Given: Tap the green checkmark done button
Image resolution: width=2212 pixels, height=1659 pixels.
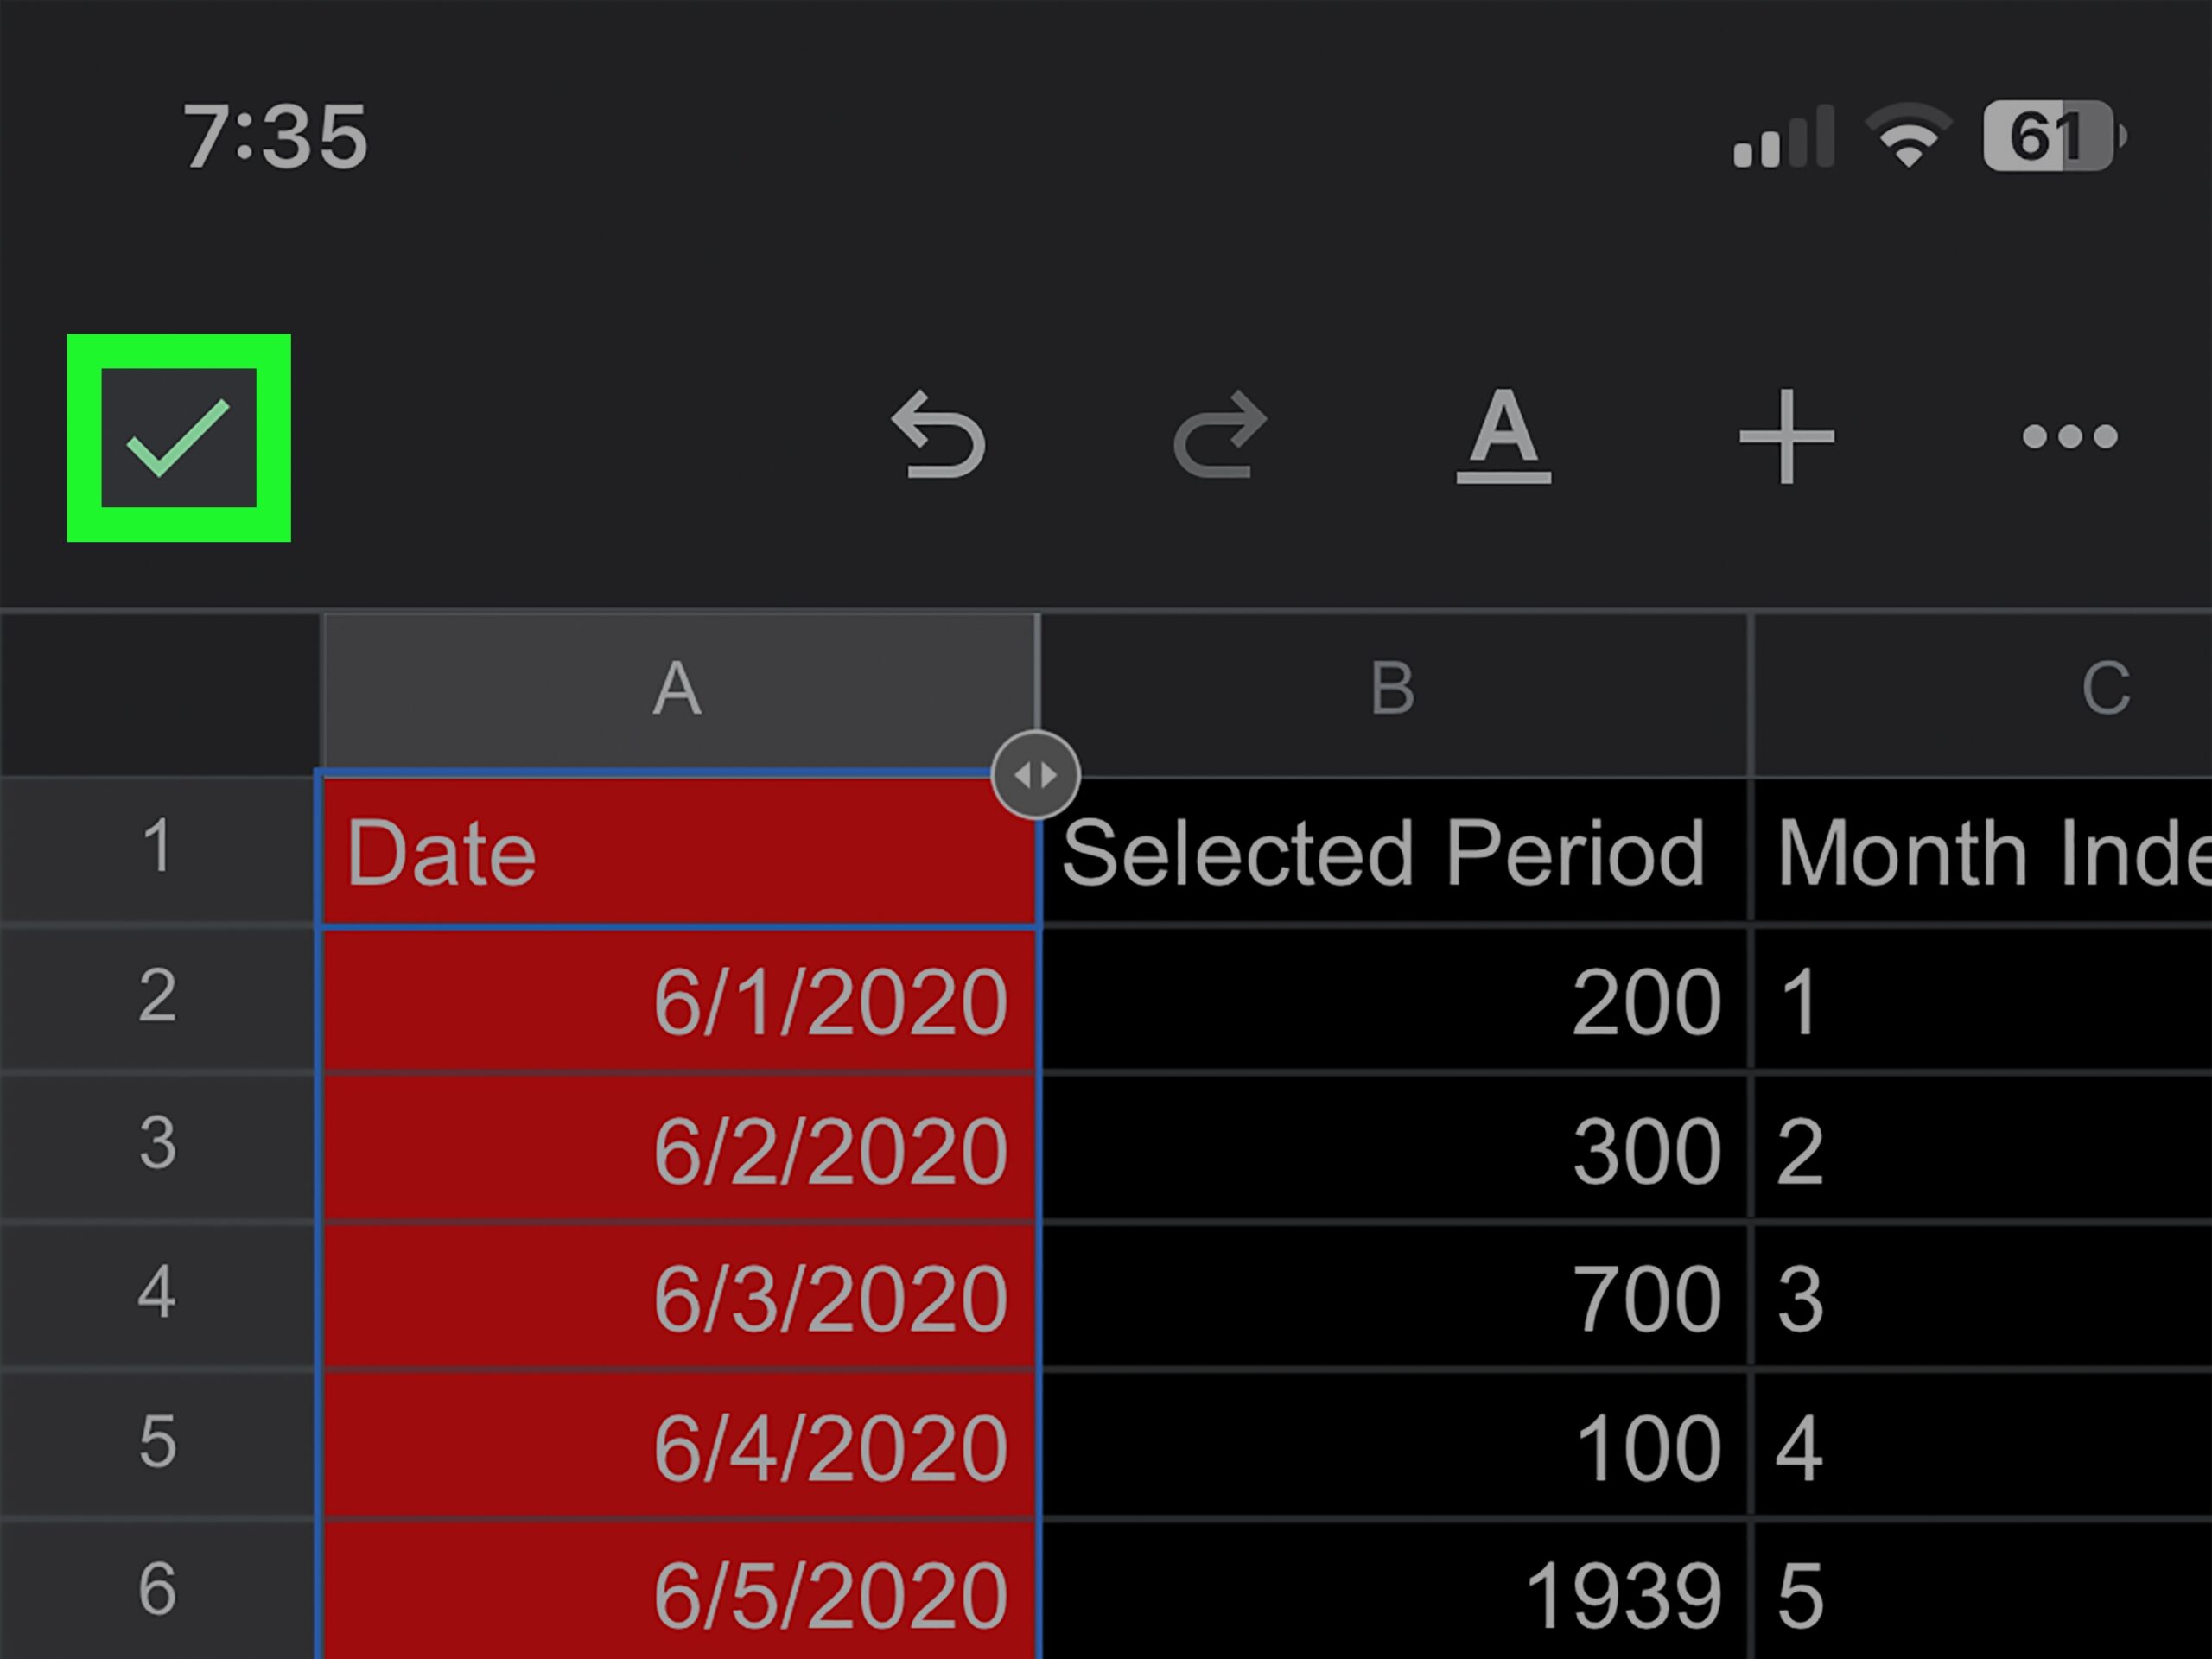Looking at the screenshot, I should pyautogui.click(x=179, y=437).
